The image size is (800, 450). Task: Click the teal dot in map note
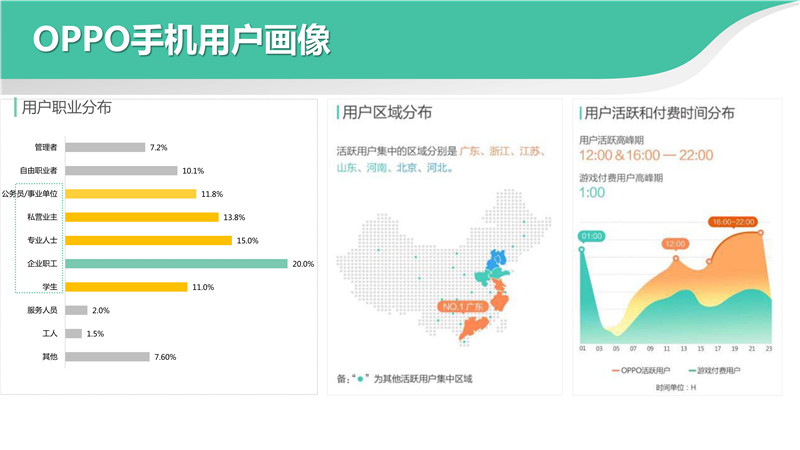point(362,378)
